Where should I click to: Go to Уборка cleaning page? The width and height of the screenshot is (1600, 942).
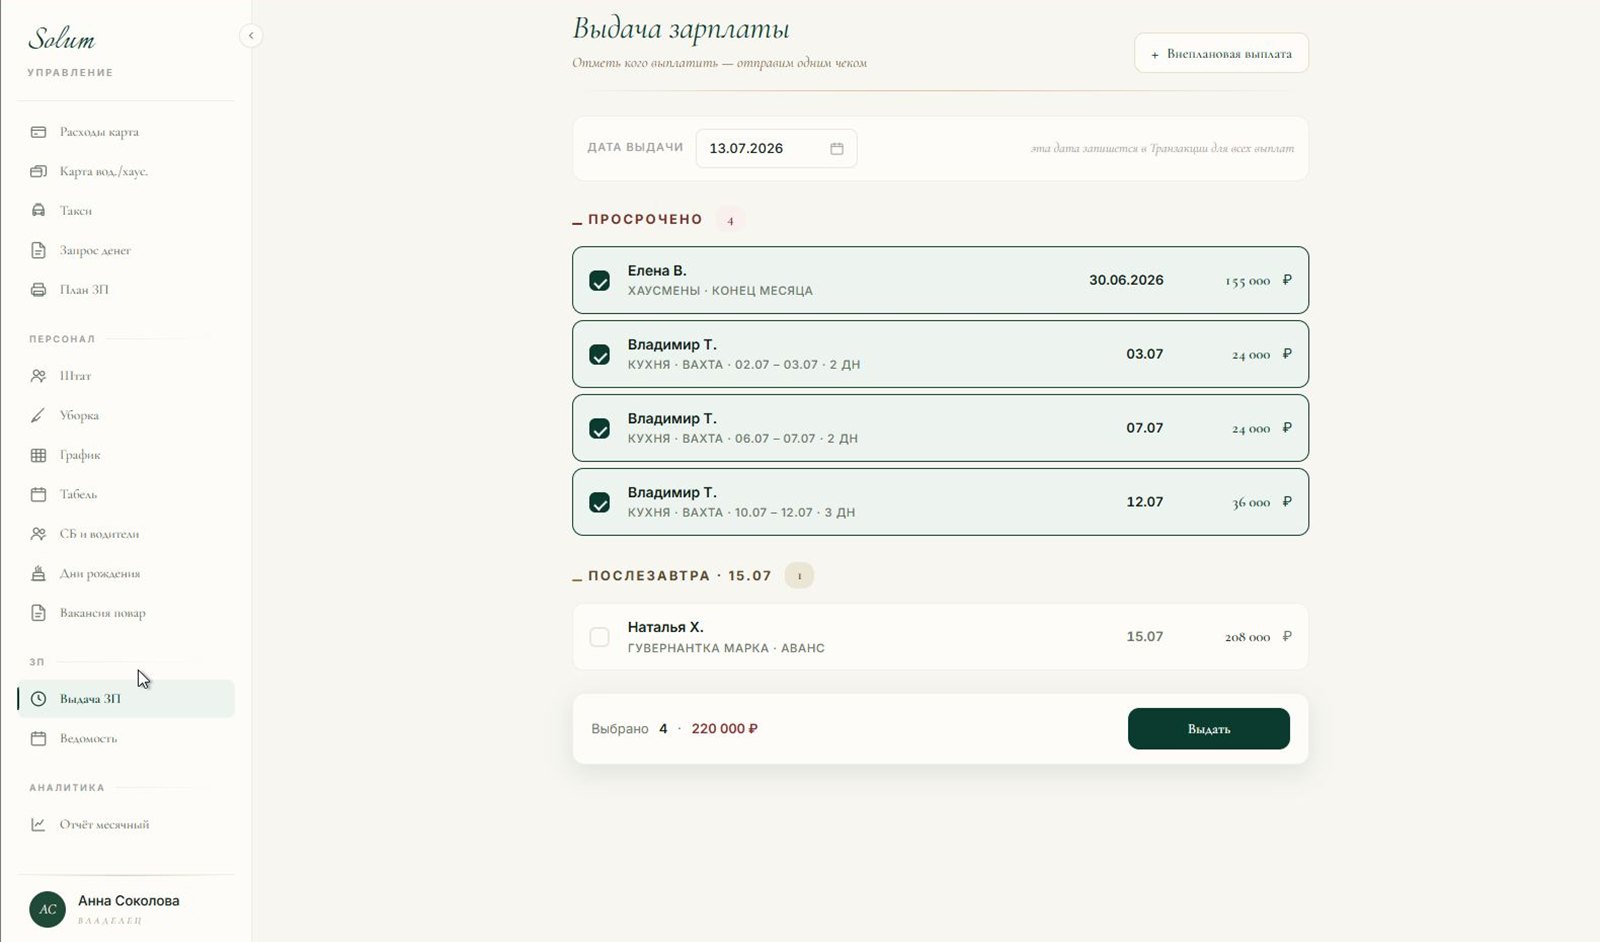point(125,415)
